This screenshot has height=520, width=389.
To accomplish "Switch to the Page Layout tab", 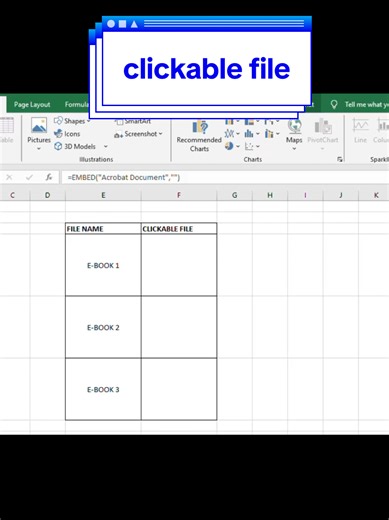I will (32, 105).
